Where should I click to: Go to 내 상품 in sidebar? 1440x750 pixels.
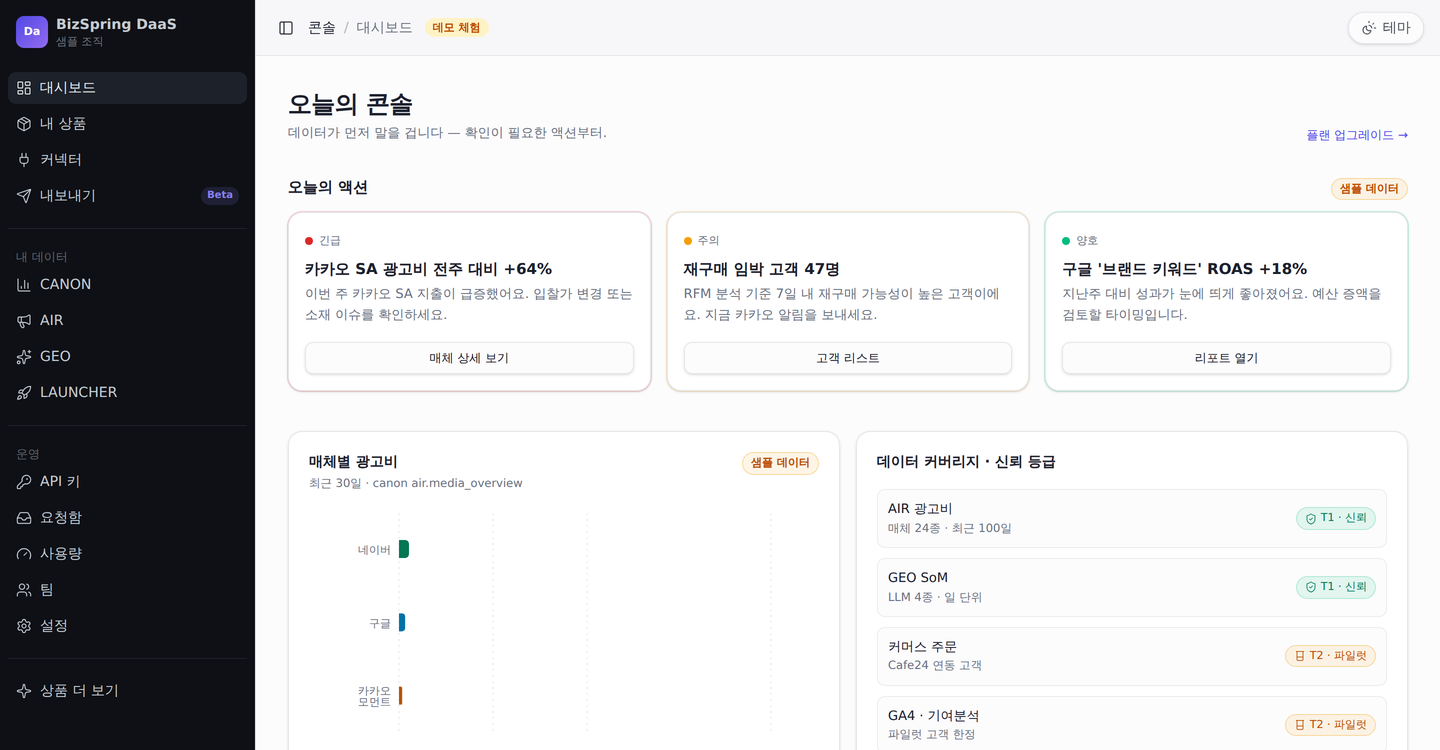tap(127, 124)
